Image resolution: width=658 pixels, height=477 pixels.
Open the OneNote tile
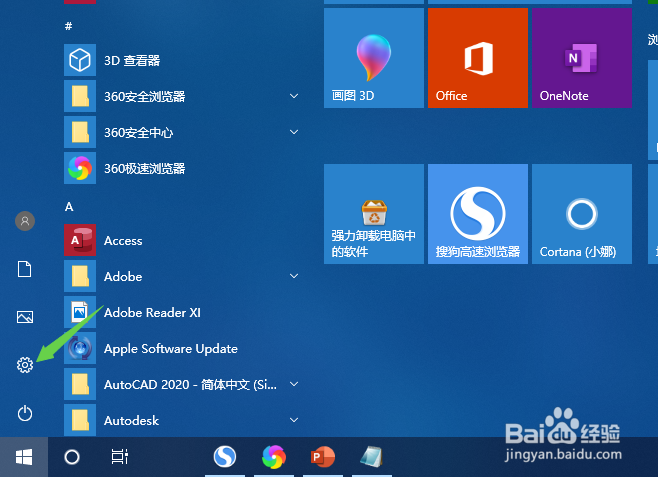pyautogui.click(x=582, y=58)
